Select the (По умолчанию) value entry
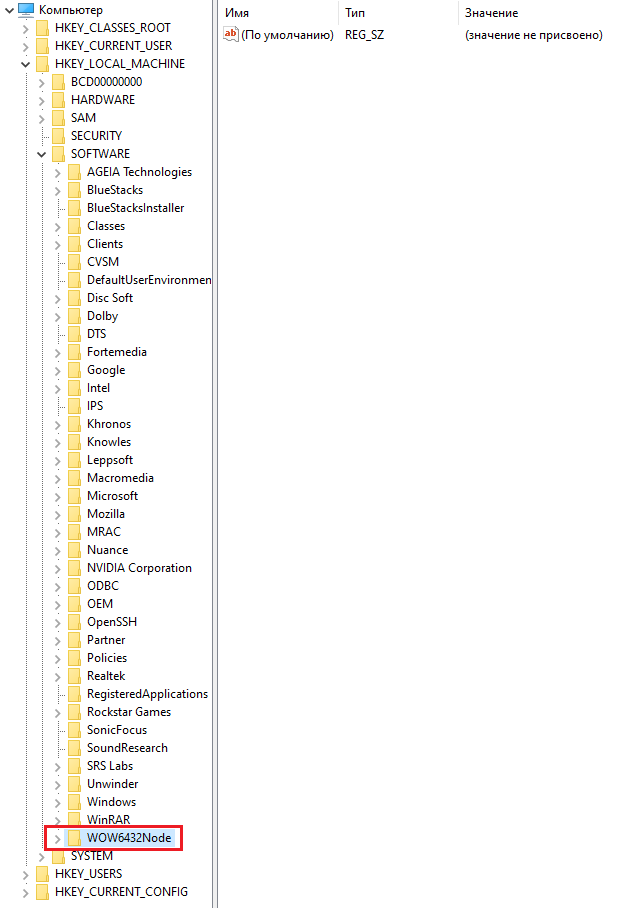Viewport: 619px width, 908px height. (x=287, y=35)
